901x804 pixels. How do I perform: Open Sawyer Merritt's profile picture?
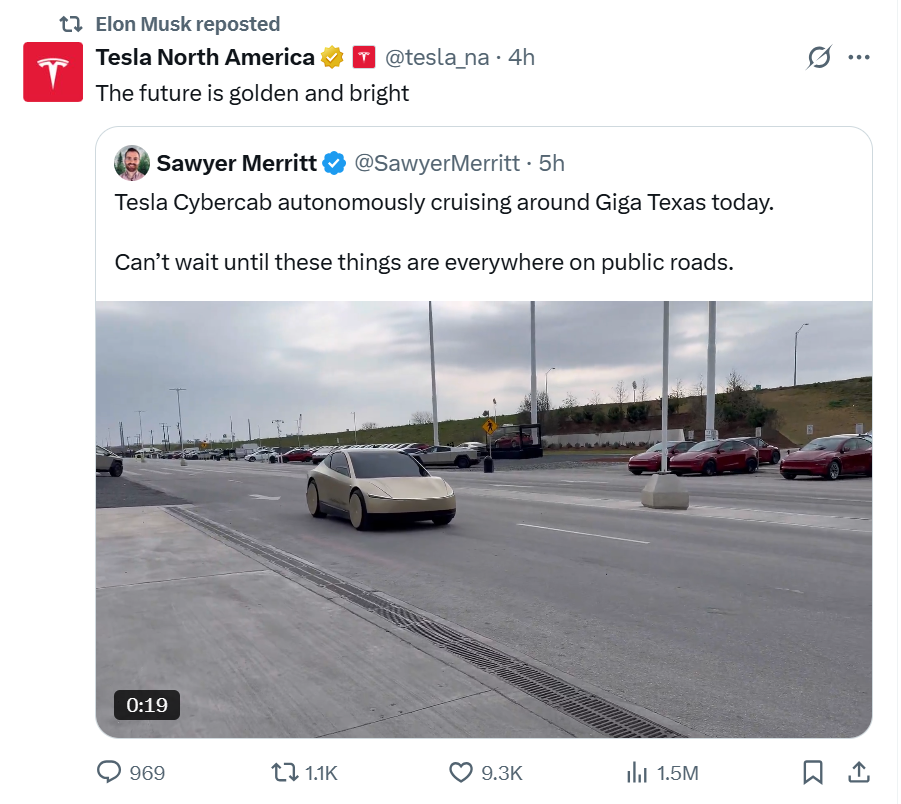(132, 163)
